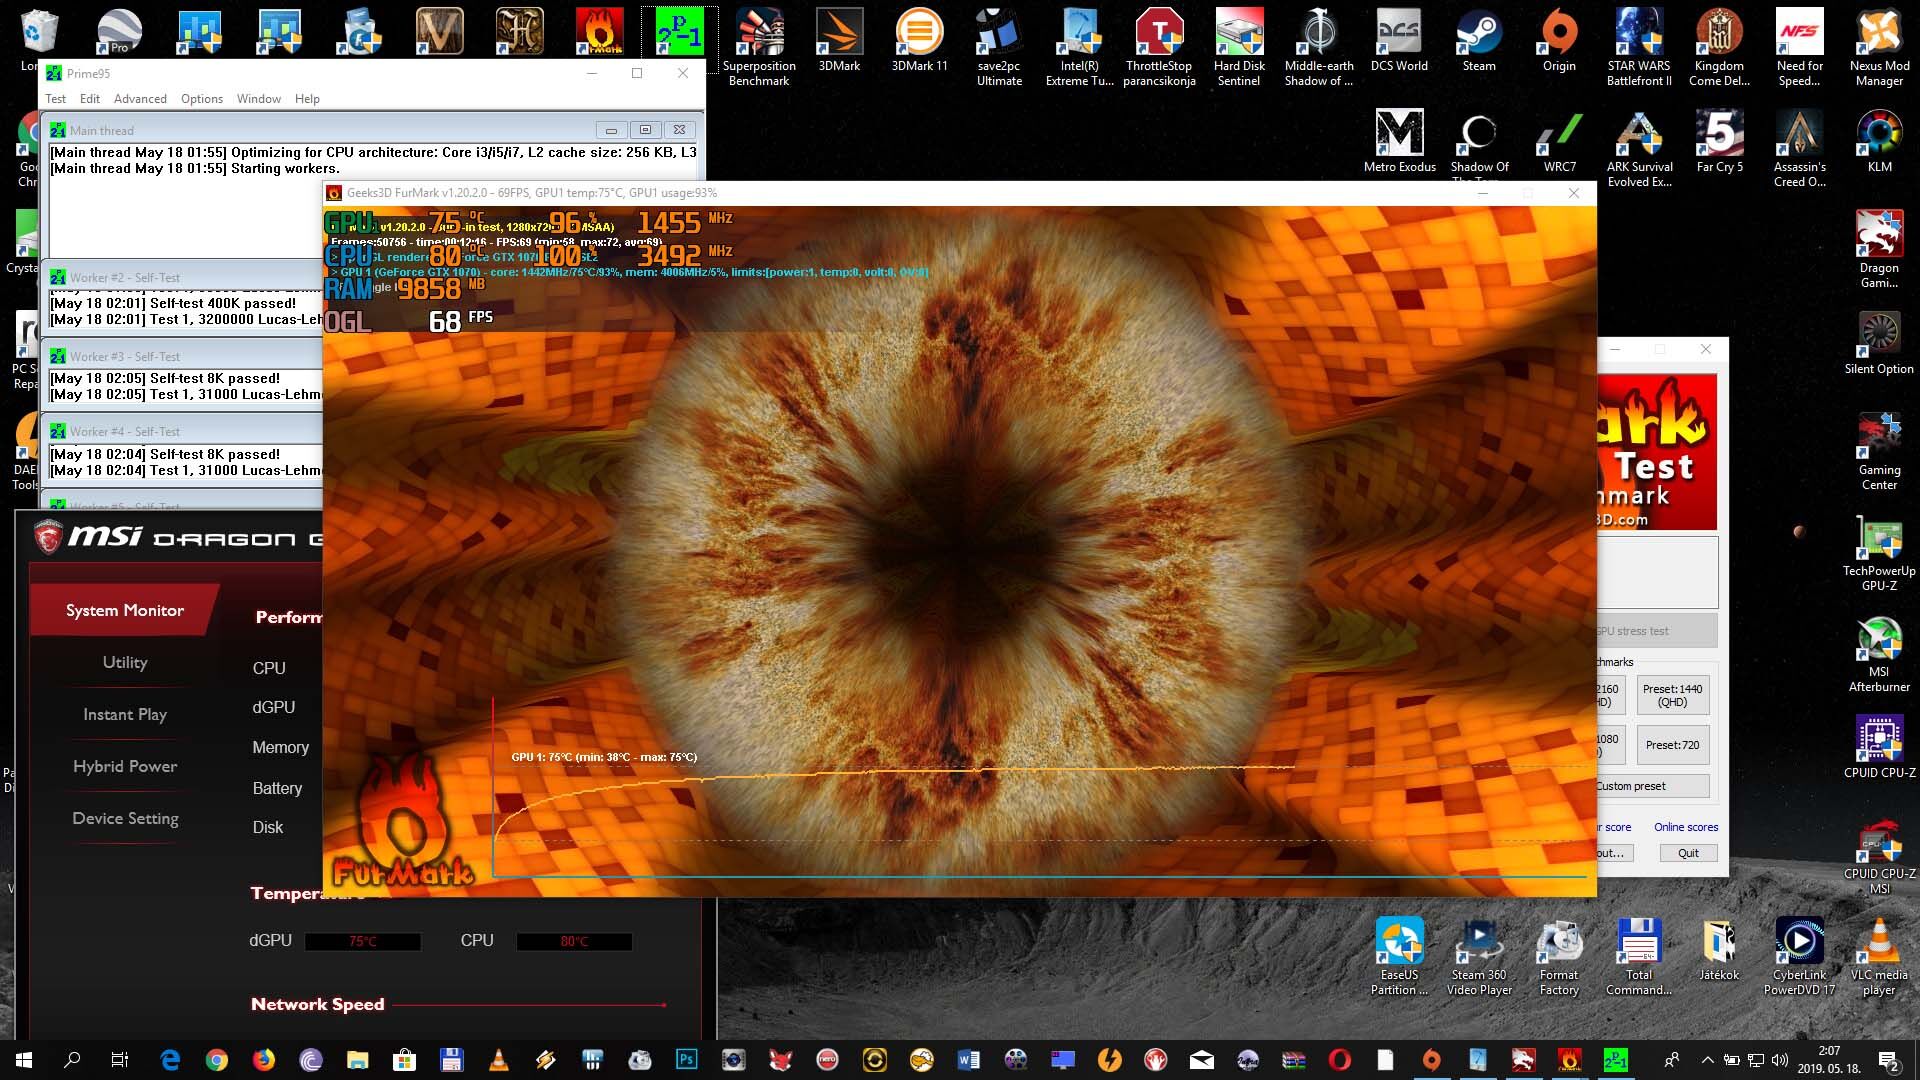The image size is (1920, 1080).
Task: Select System Monitor tab in Dragon Center
Action: click(124, 610)
